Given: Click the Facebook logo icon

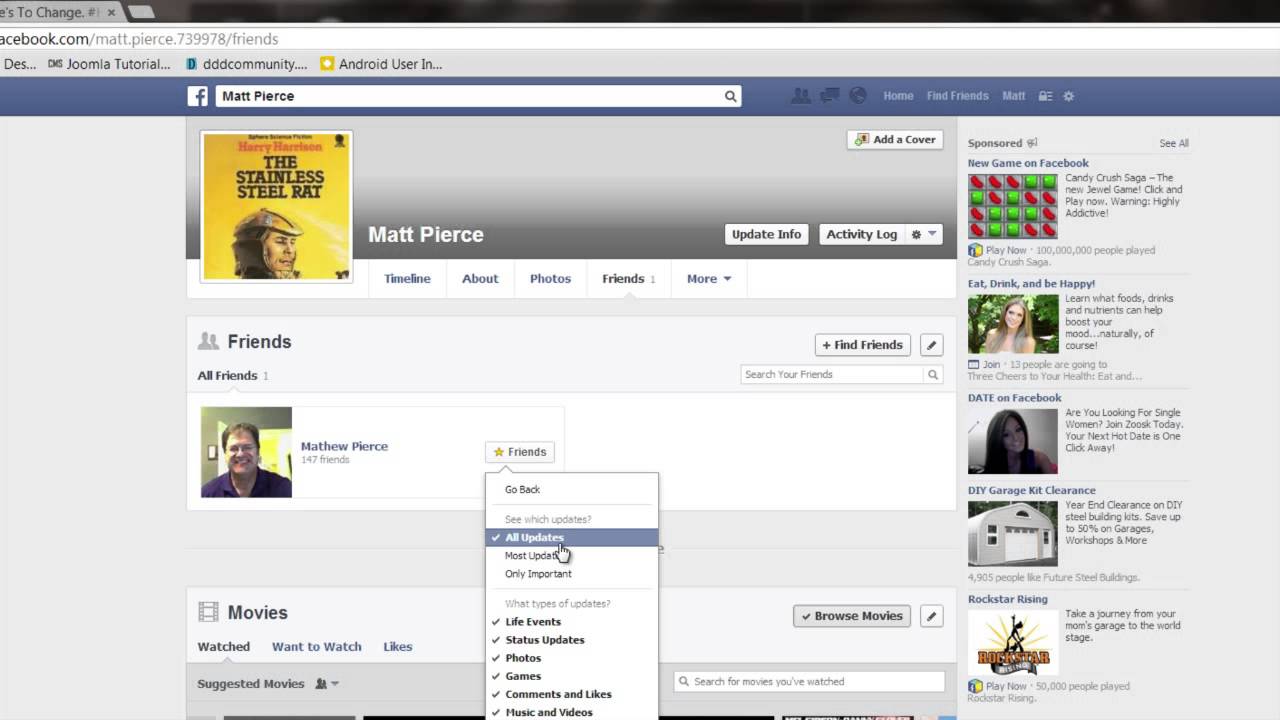Looking at the screenshot, I should coord(198,96).
